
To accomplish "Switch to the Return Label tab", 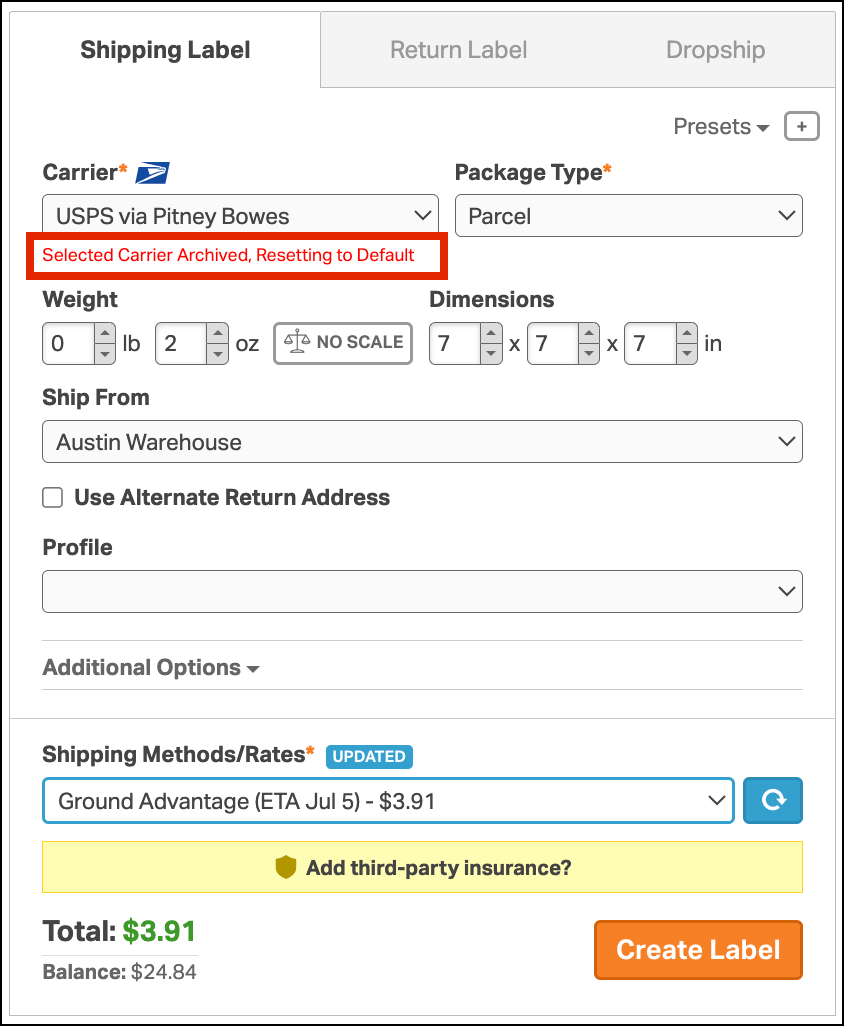I will pos(458,50).
